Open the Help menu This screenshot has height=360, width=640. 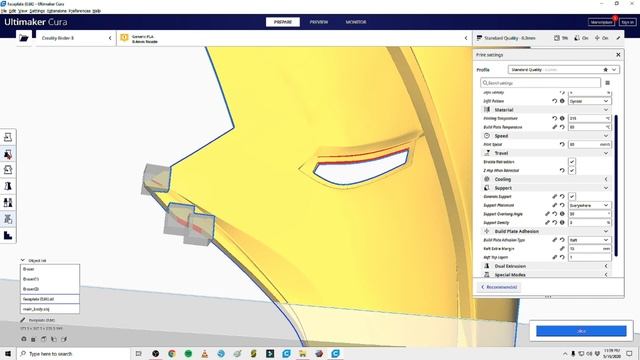click(97, 11)
